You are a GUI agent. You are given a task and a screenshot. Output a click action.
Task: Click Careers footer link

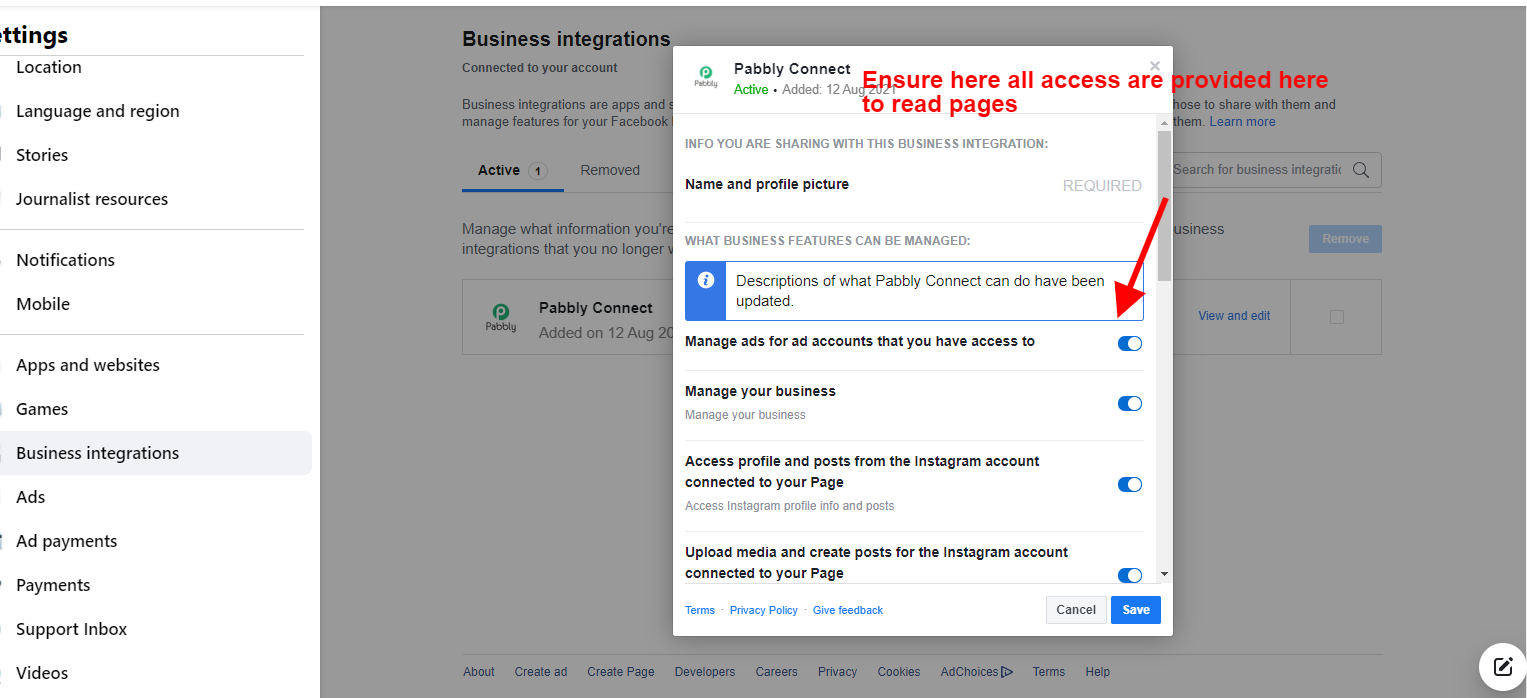777,672
